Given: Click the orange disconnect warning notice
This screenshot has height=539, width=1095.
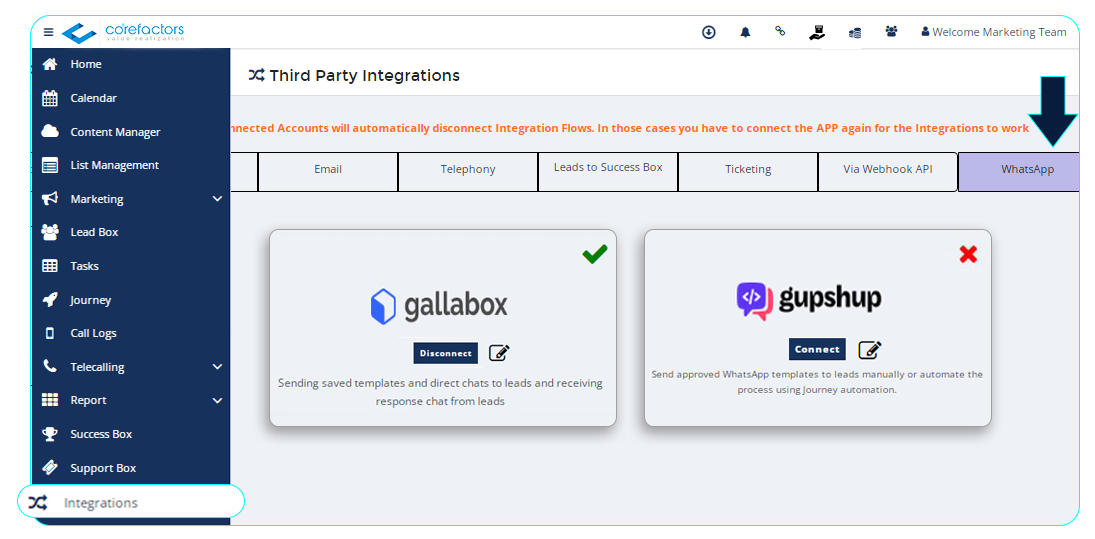Looking at the screenshot, I should click(x=629, y=128).
